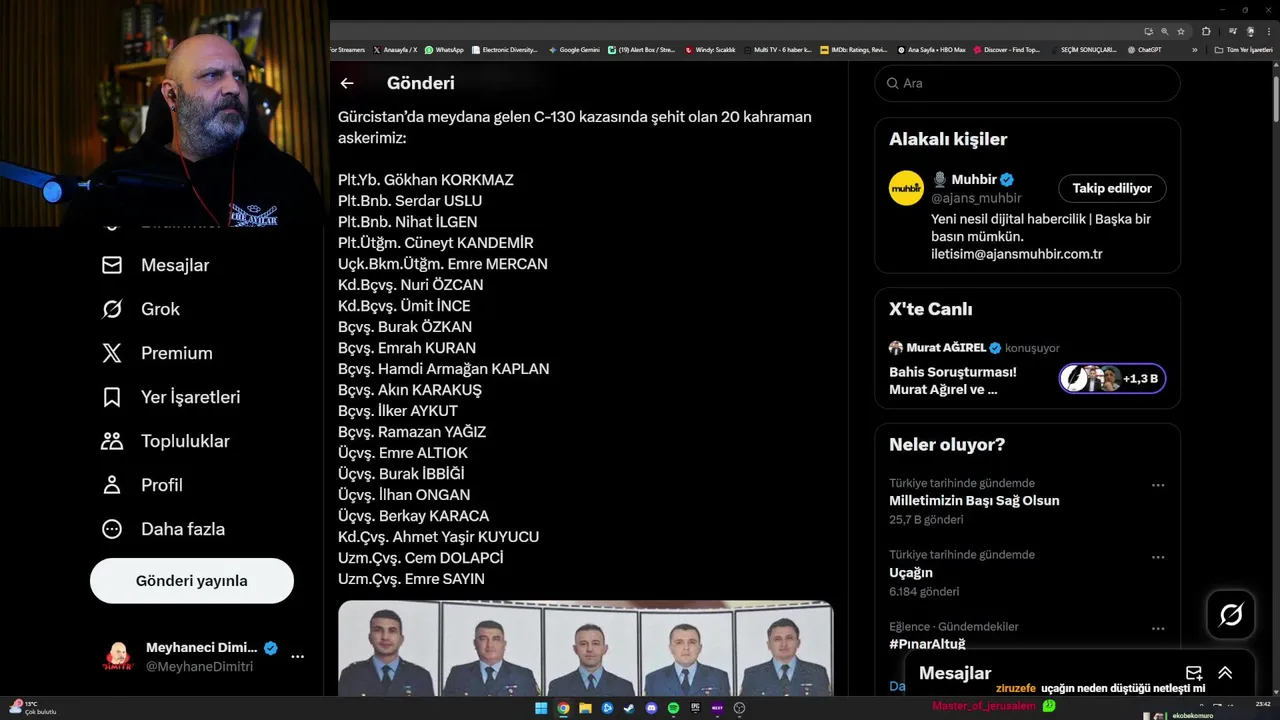The image size is (1280, 720).
Task: Click Windows Start button
Action: [541, 708]
